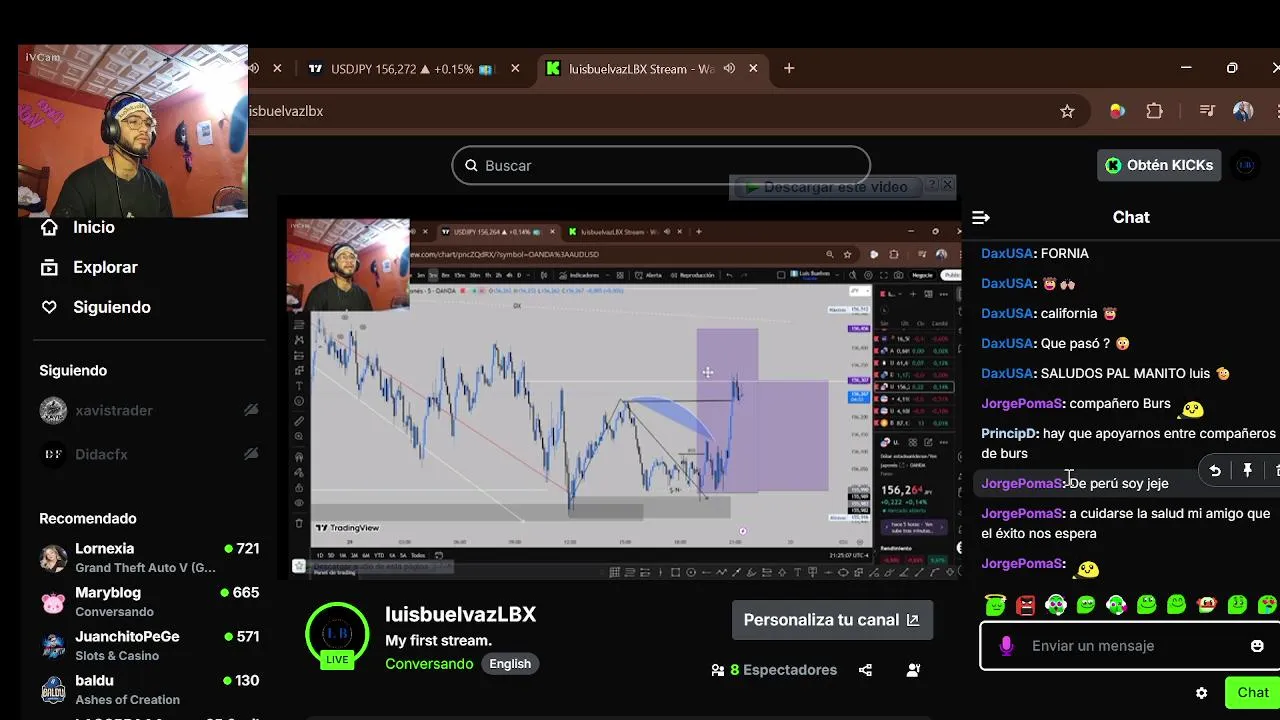1280x720 pixels.
Task: Open the Didacfx followed channel
Action: click(148, 454)
